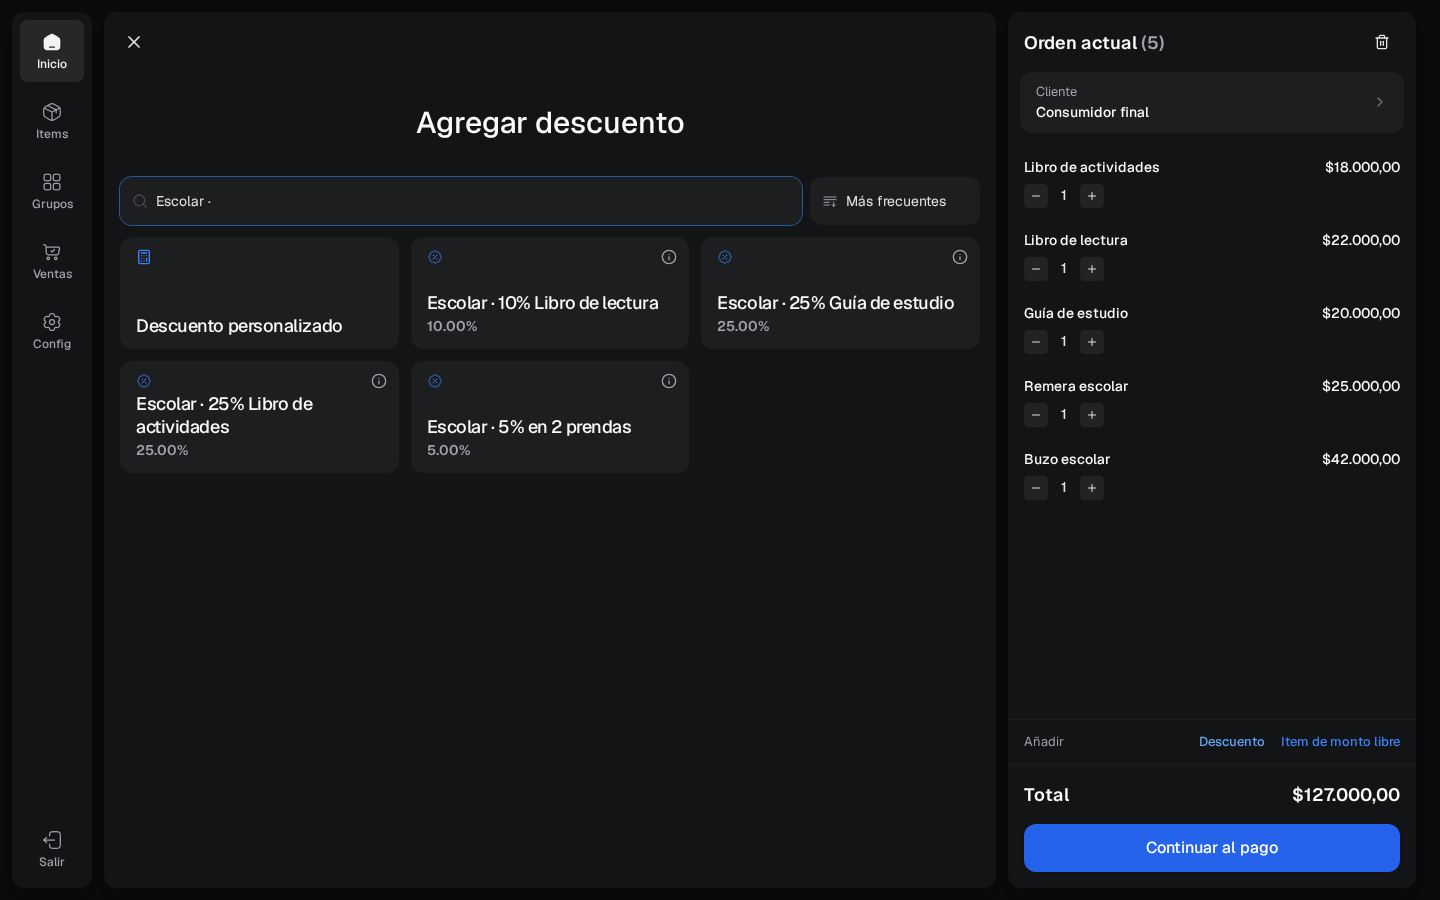Close the Agregar descuento dialog

pyautogui.click(x=134, y=42)
